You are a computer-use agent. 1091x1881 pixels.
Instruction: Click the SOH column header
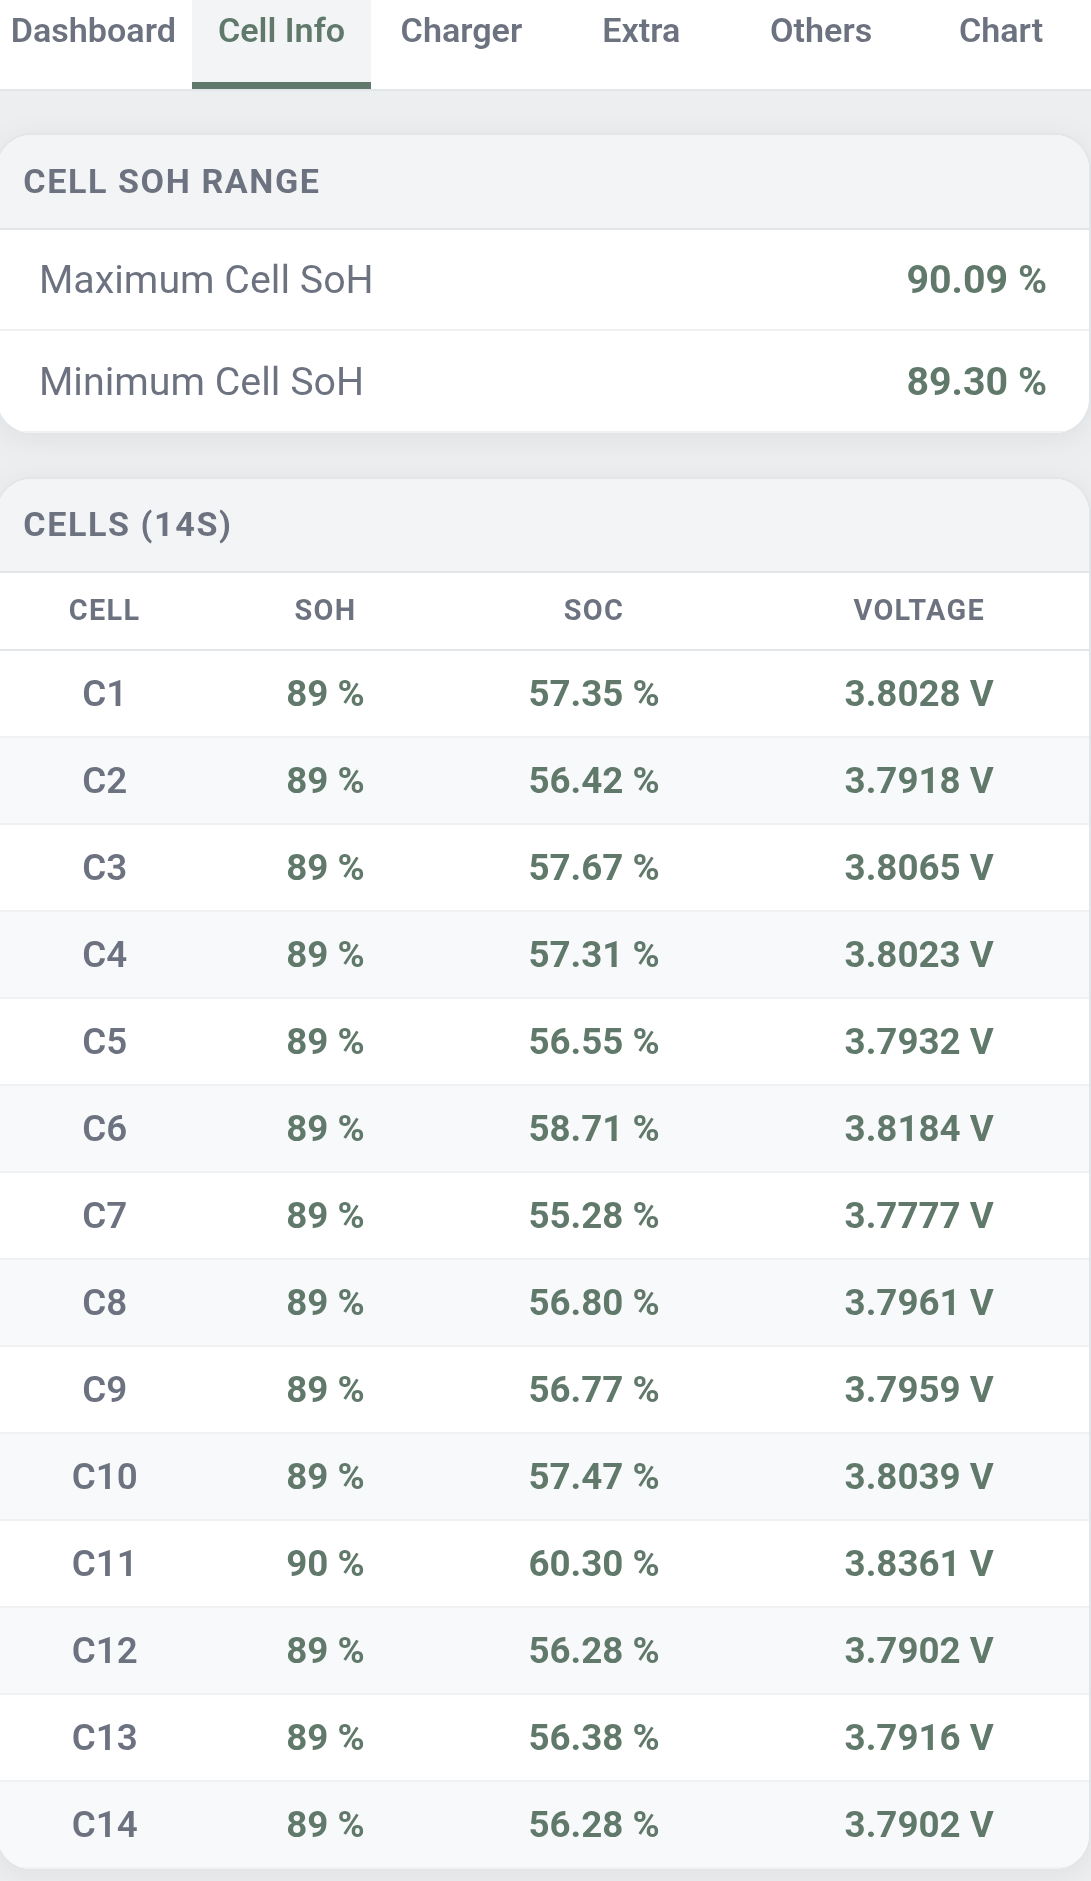pyautogui.click(x=325, y=610)
